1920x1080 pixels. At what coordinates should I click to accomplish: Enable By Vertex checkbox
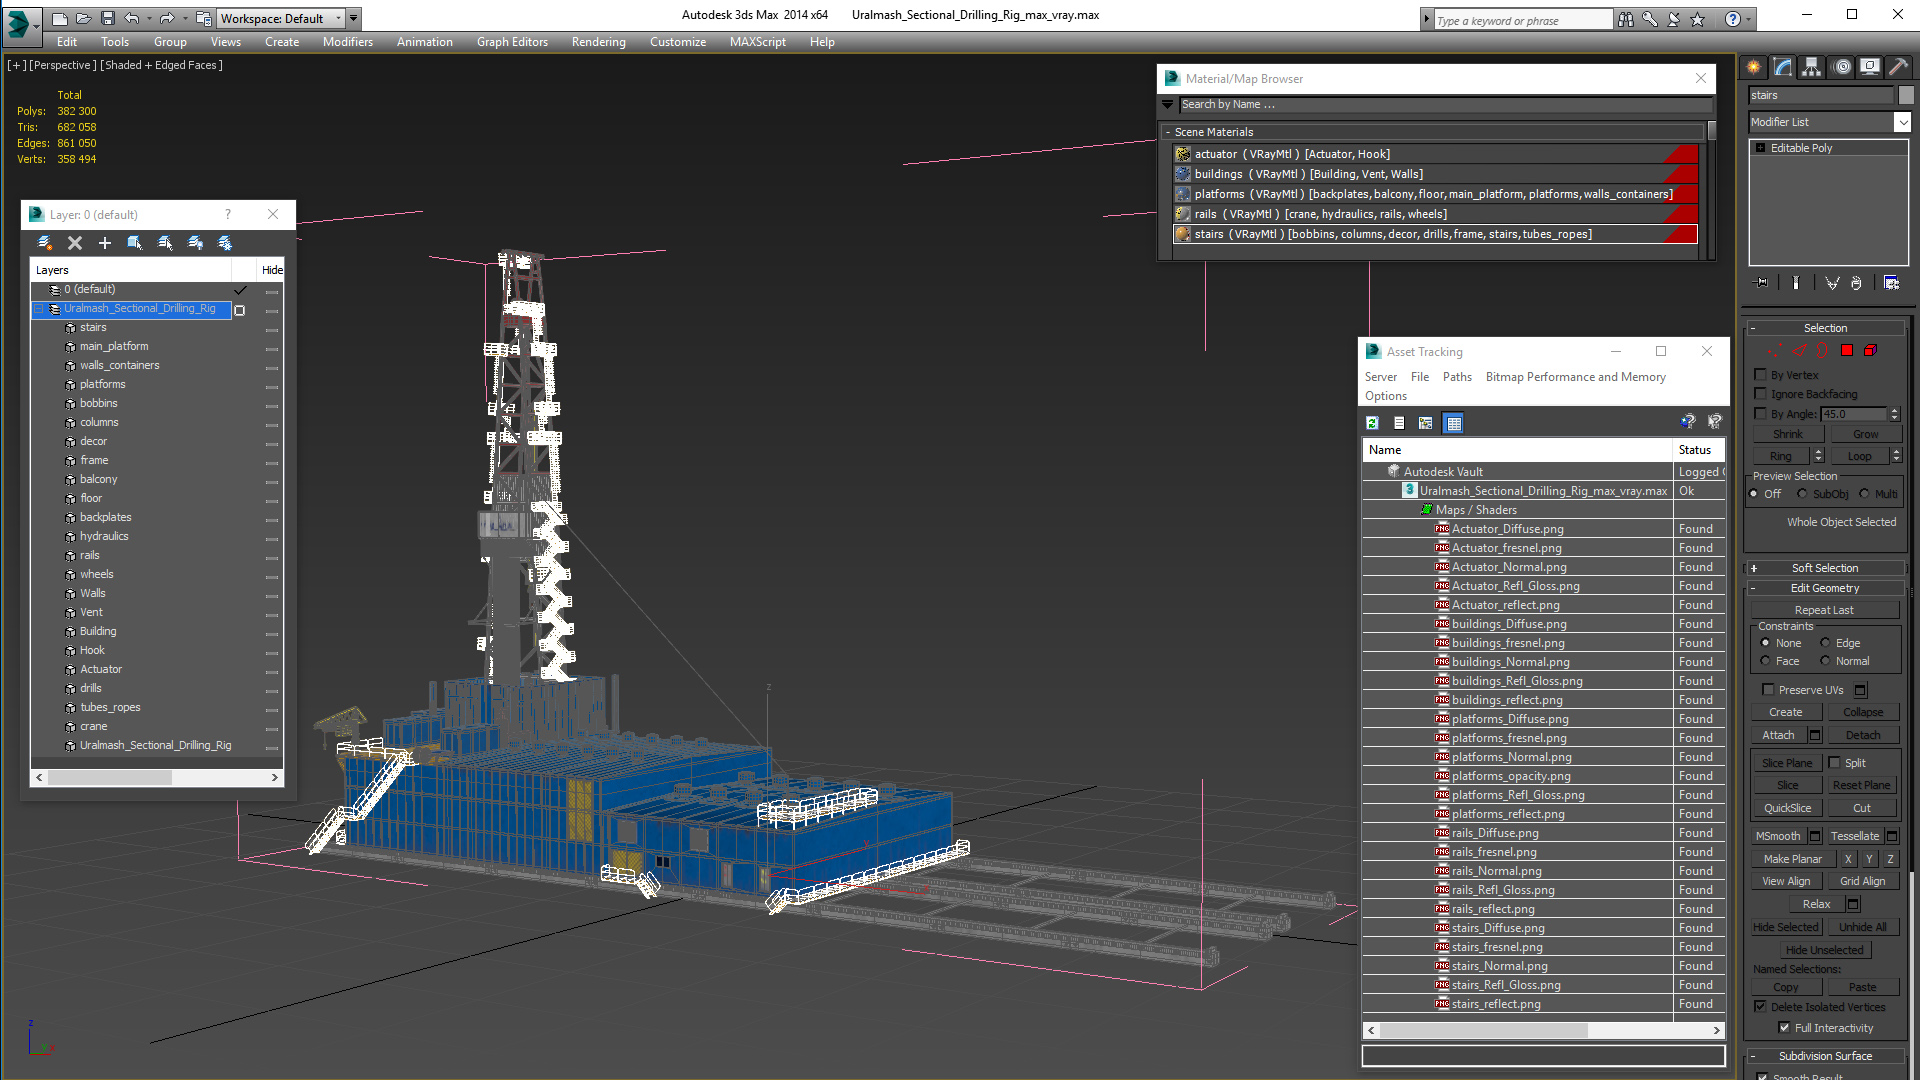point(1761,375)
